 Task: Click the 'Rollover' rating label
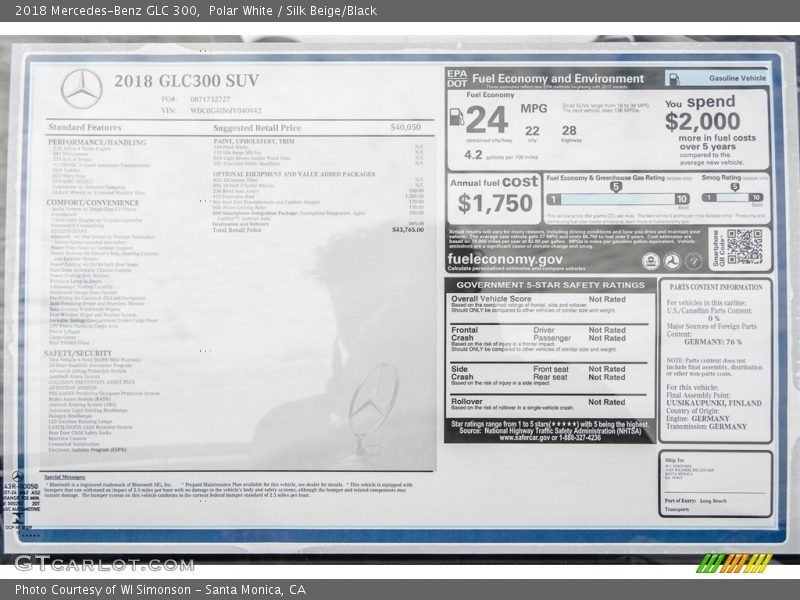coord(467,402)
